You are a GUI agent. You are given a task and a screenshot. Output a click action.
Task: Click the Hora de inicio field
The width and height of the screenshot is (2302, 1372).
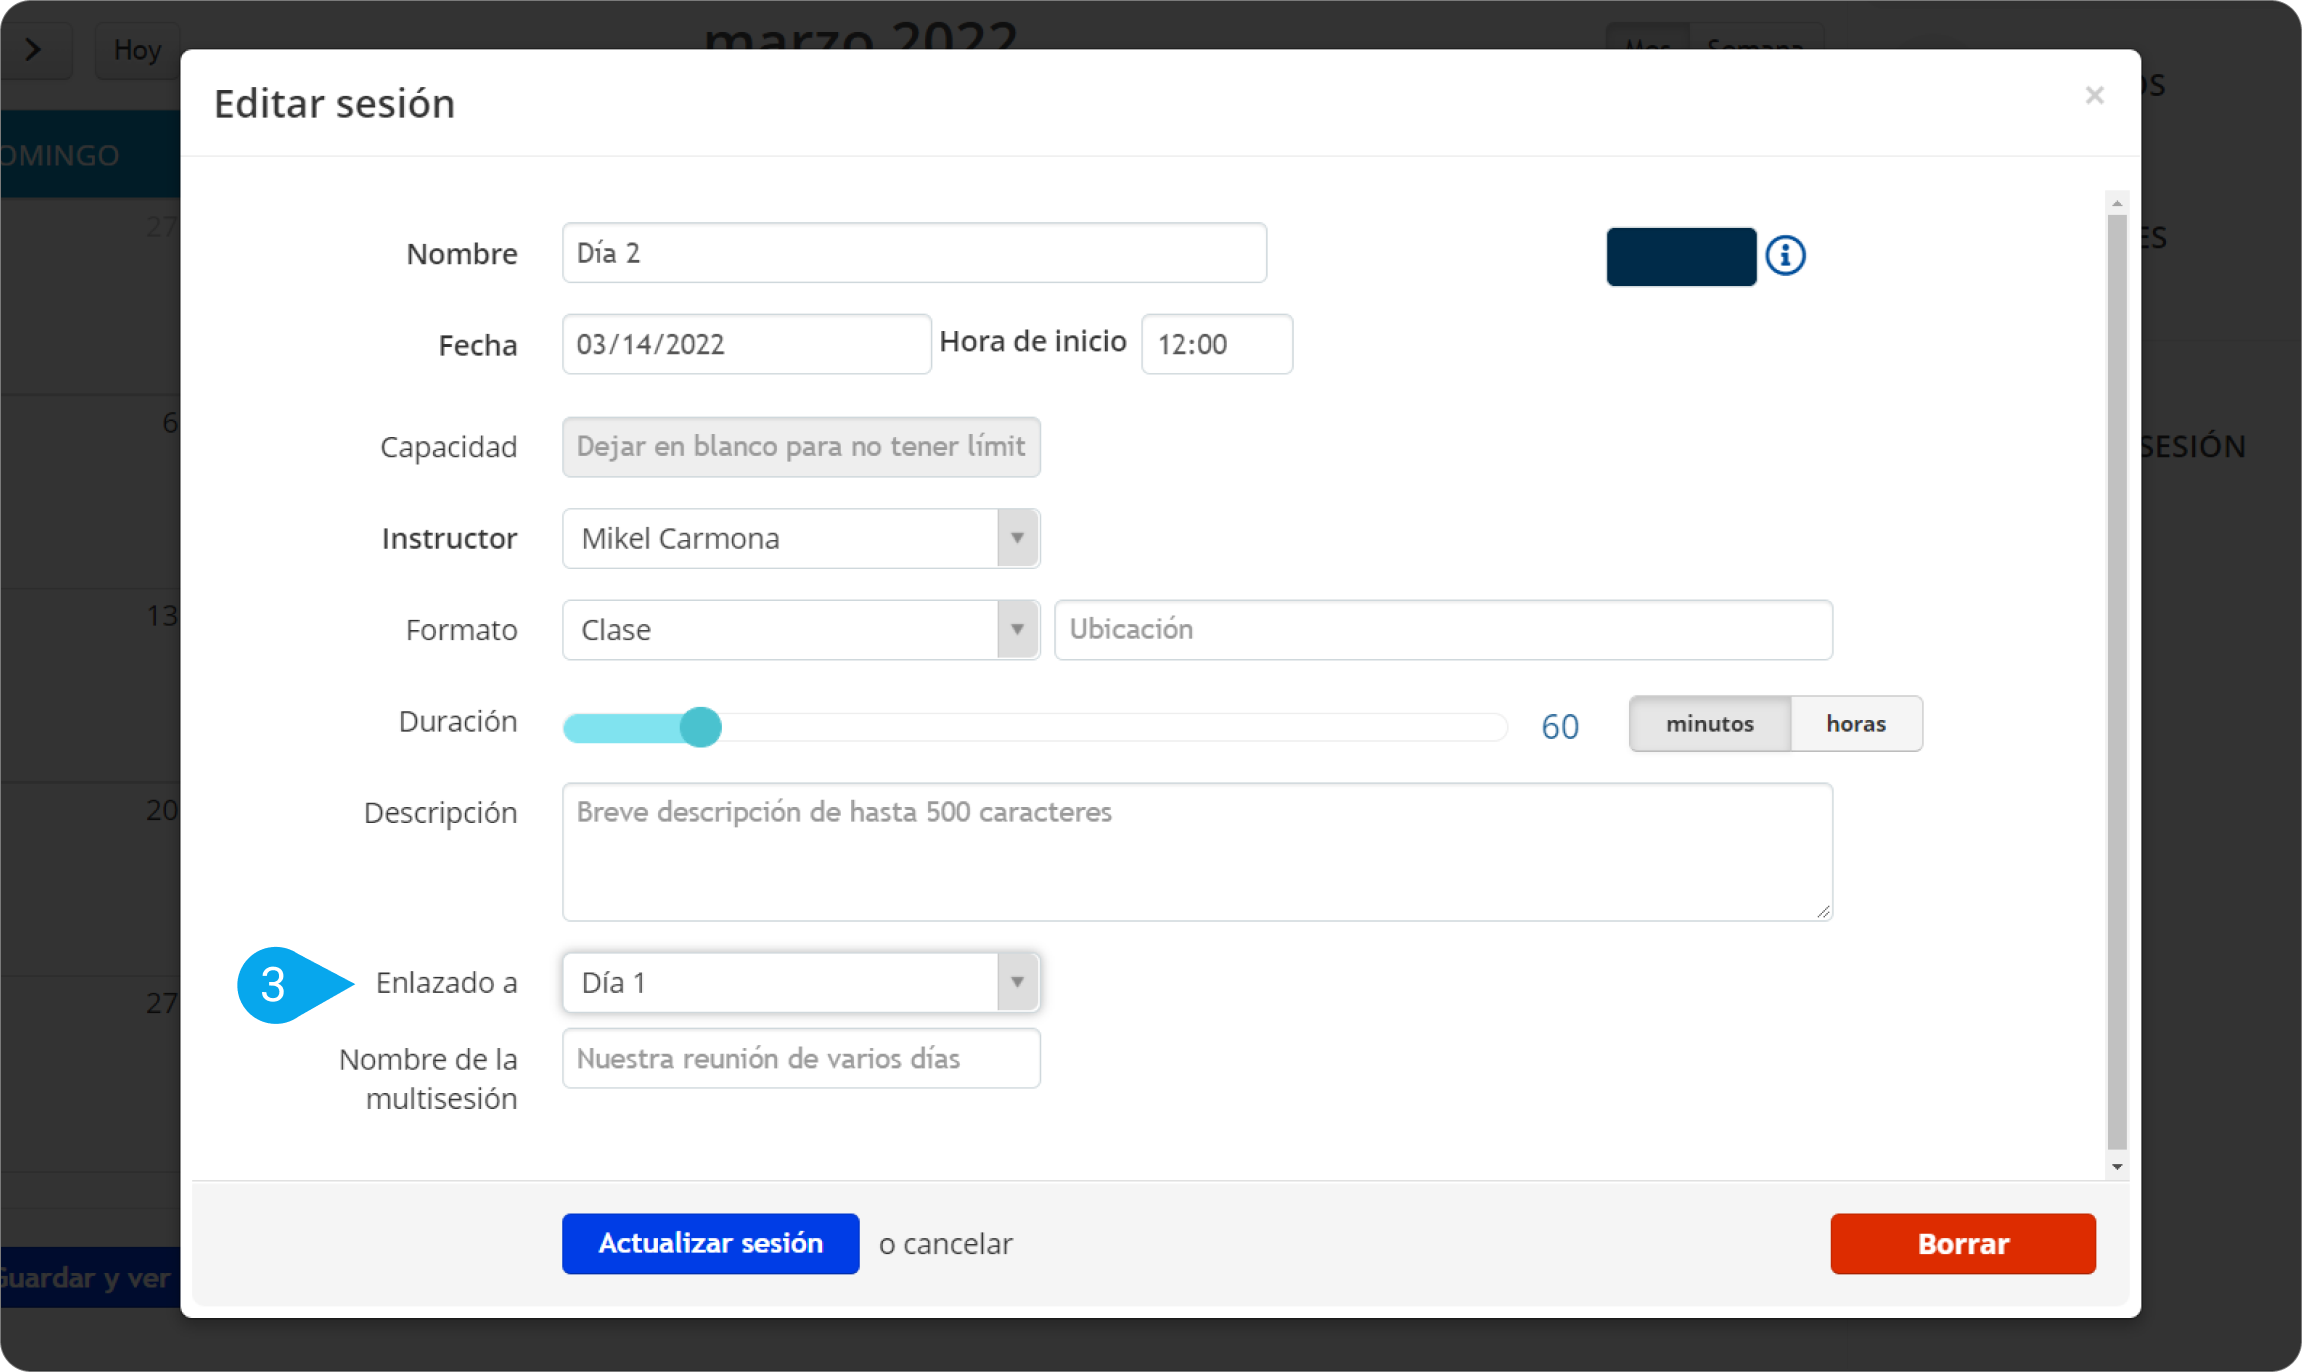[1216, 345]
